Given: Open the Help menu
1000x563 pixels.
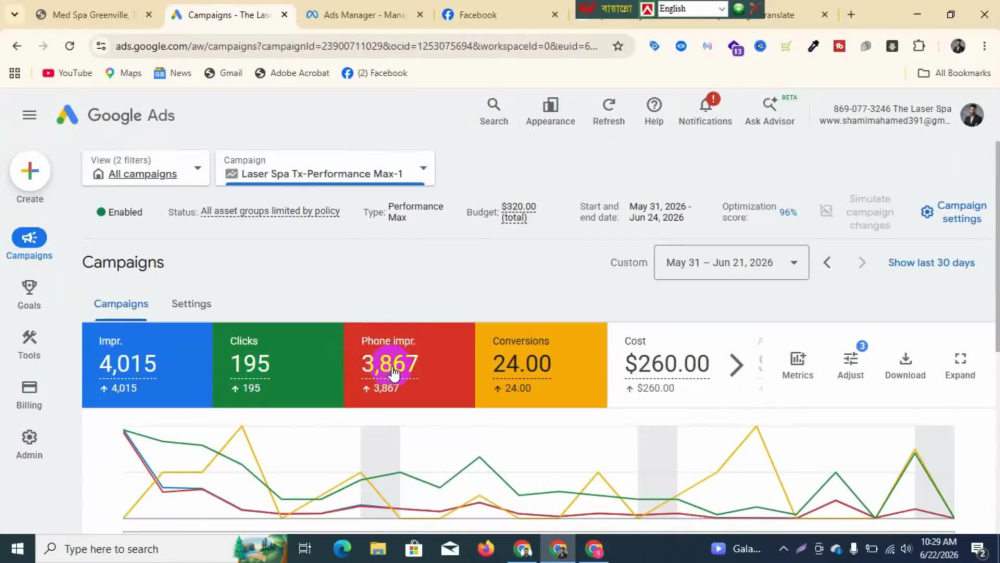Looking at the screenshot, I should pyautogui.click(x=654, y=112).
